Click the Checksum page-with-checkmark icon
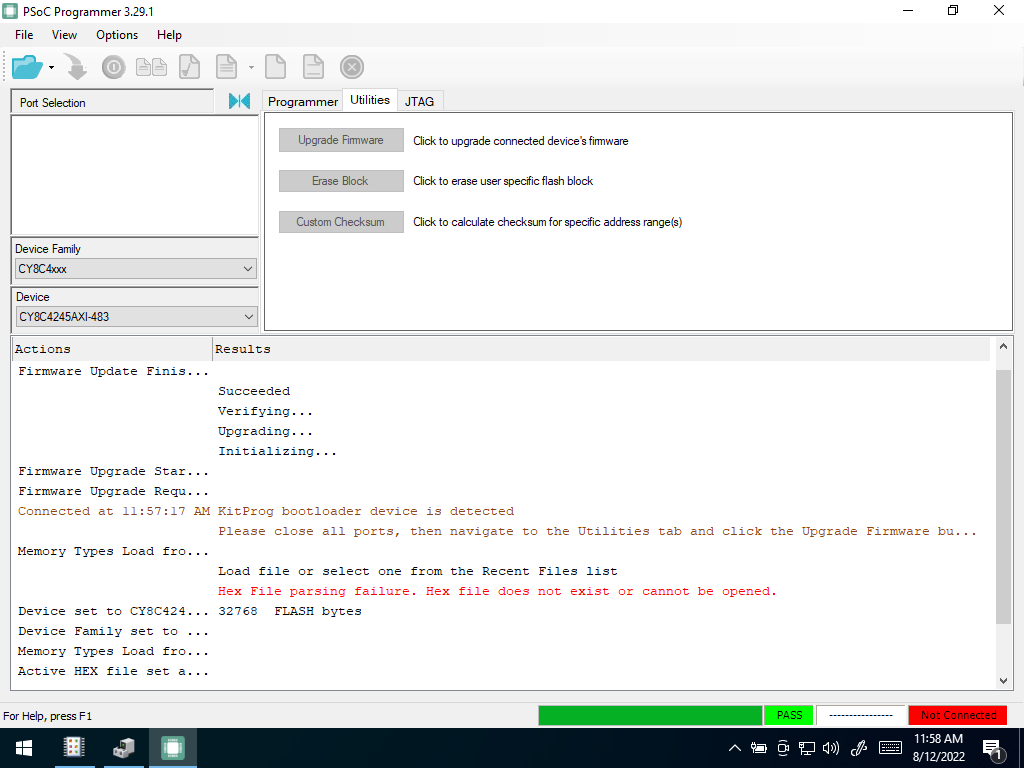This screenshot has height=768, width=1024. [189, 67]
